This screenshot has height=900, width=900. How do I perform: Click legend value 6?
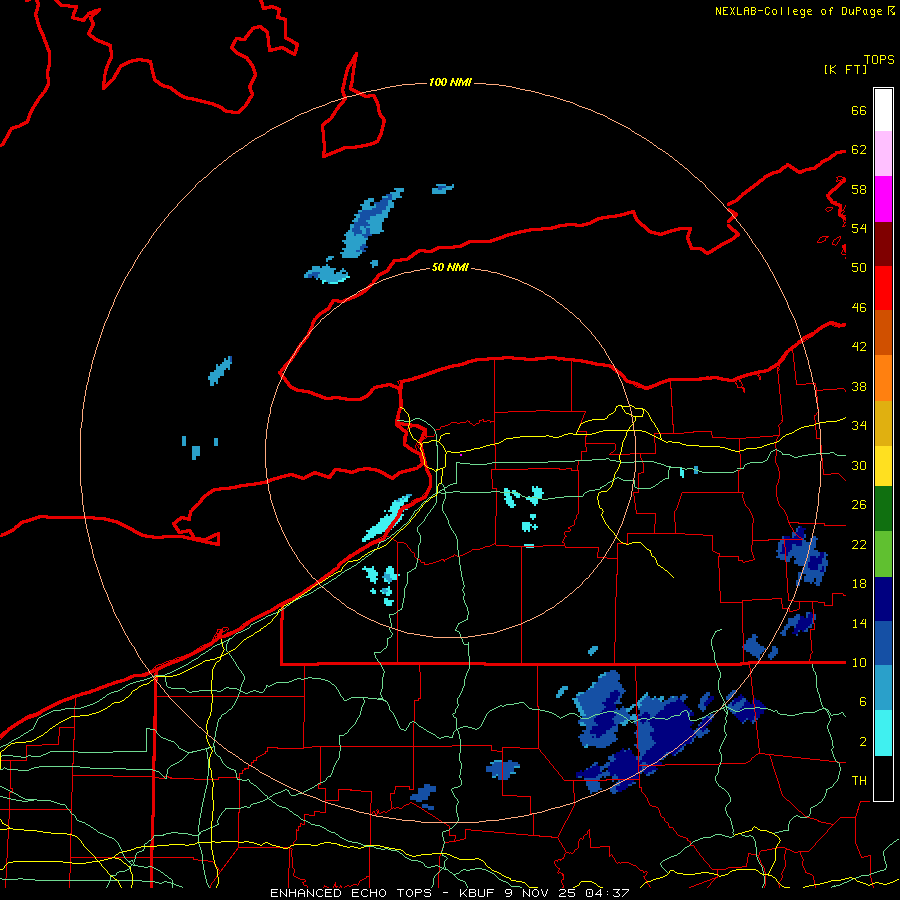pyautogui.click(x=863, y=701)
